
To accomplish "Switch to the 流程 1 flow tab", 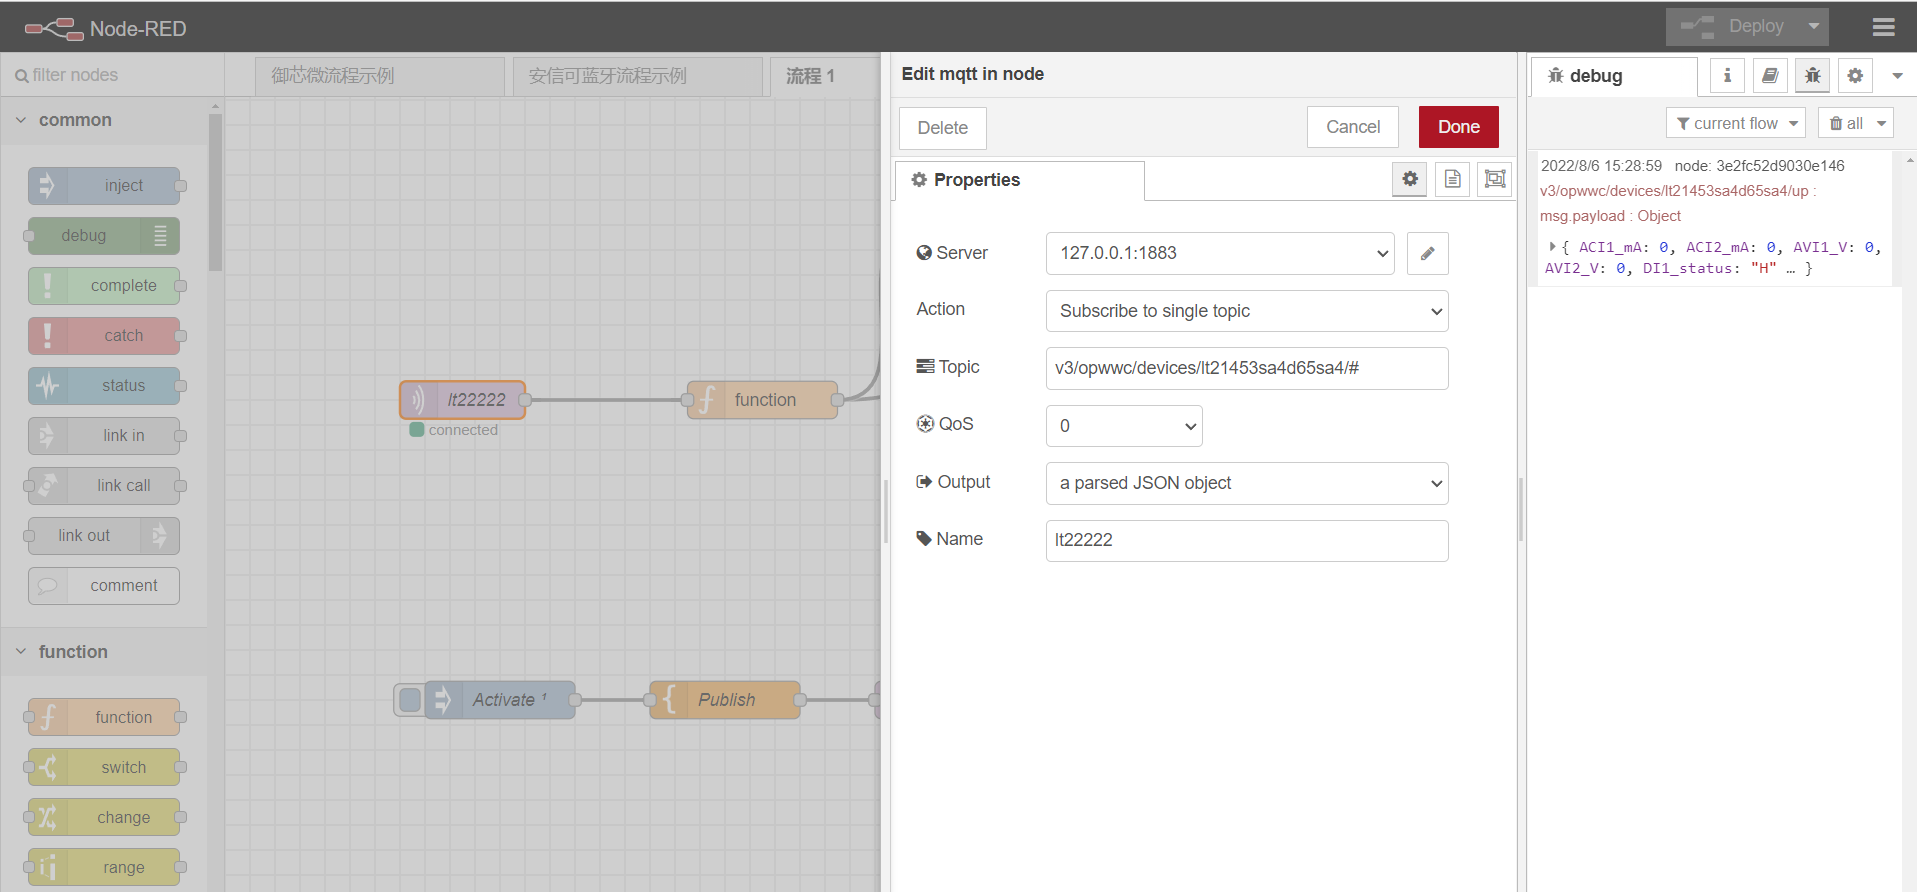I will coord(824,76).
